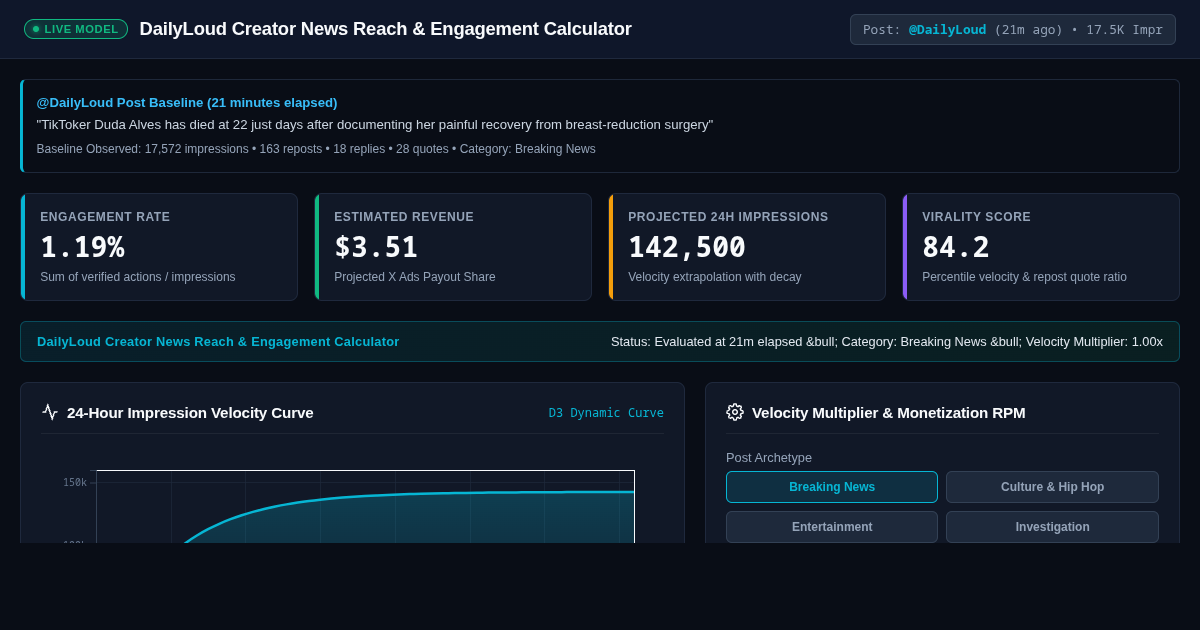Click the status line showing Velocity Multiplier 1.00x
1200x630 pixels.
(887, 341)
